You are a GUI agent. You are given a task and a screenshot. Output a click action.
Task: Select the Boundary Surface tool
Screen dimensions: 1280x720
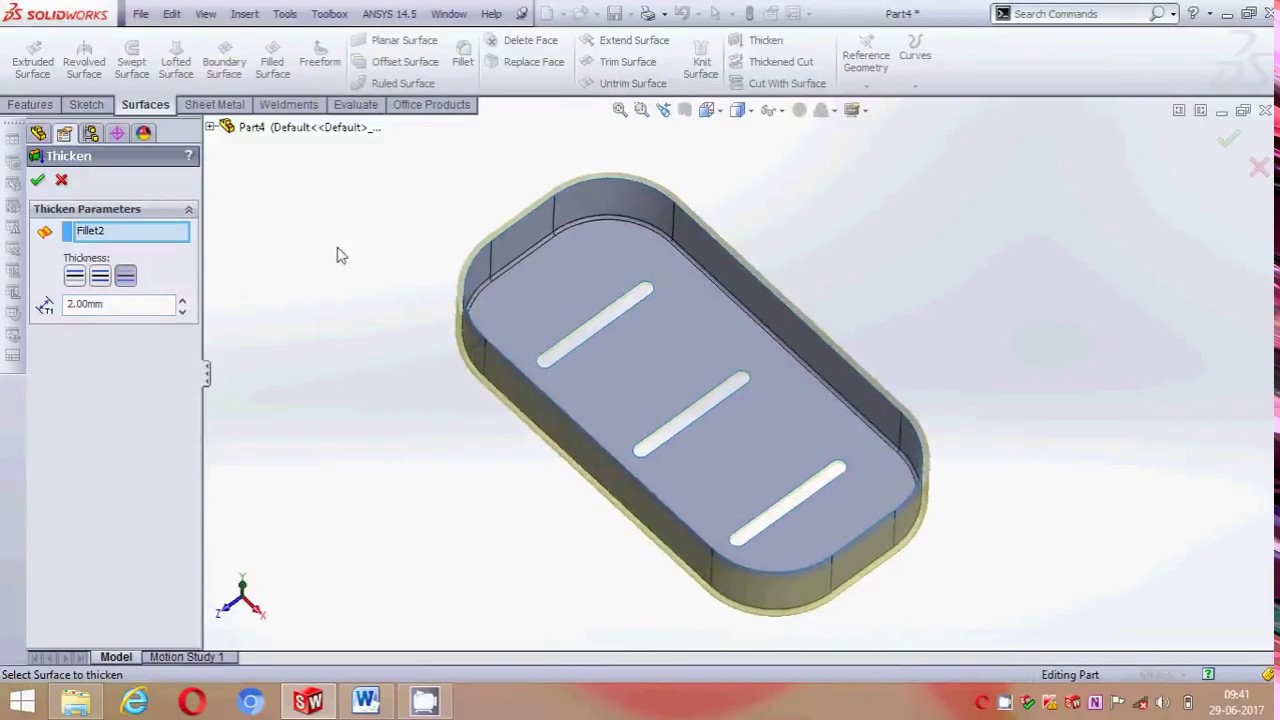coord(224,60)
